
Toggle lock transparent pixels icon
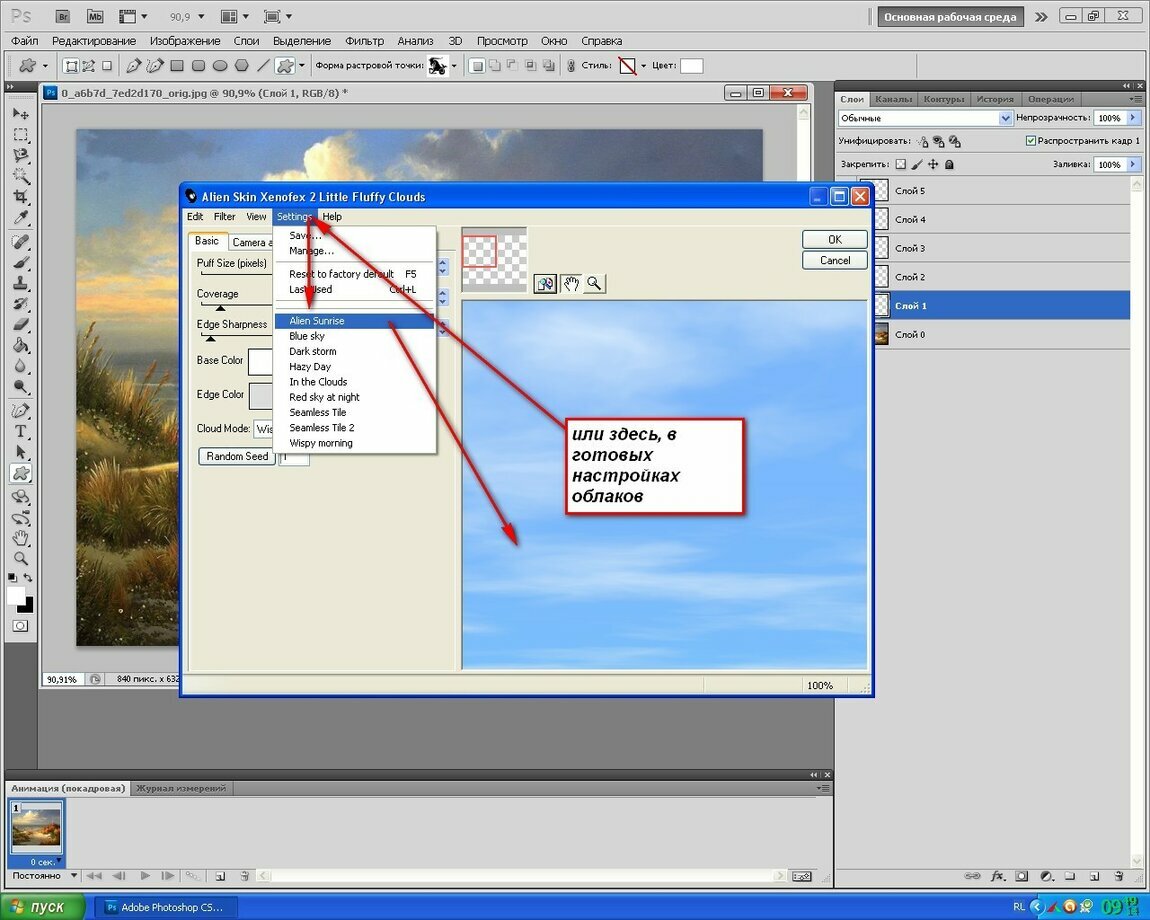901,164
